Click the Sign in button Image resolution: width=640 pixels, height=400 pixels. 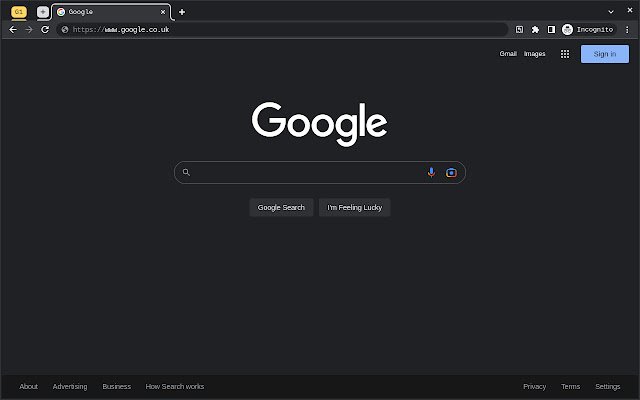[604, 54]
